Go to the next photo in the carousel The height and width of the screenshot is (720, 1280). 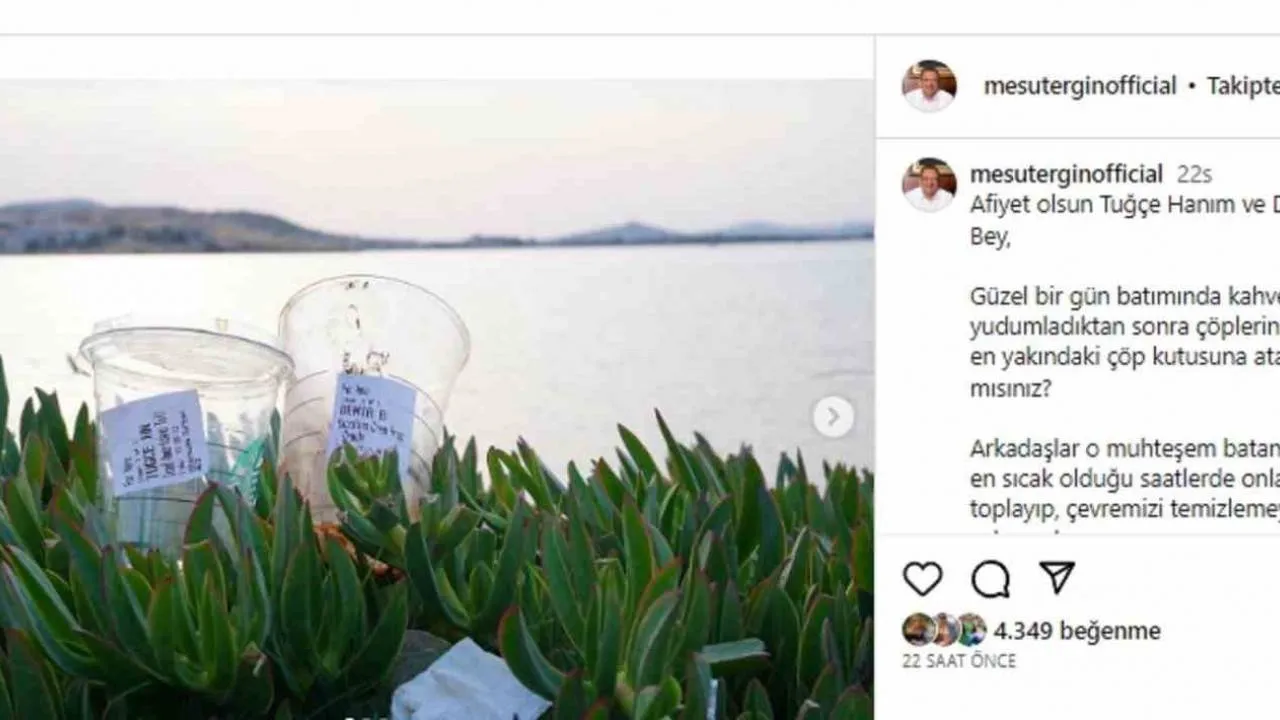tap(833, 416)
